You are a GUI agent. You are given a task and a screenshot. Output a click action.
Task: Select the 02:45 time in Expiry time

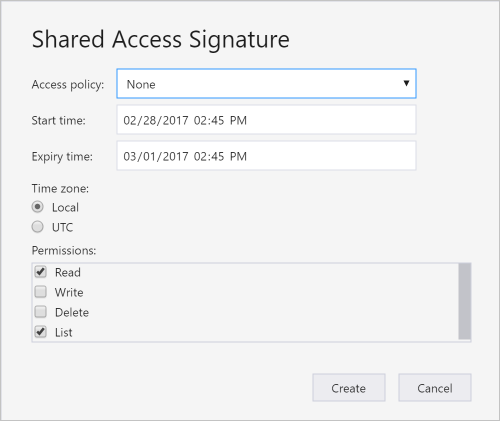tap(209, 156)
